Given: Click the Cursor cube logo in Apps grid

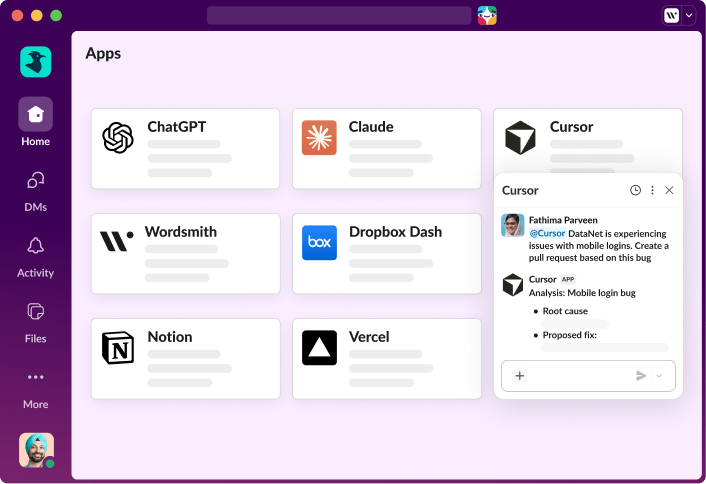Looking at the screenshot, I should click(520, 138).
